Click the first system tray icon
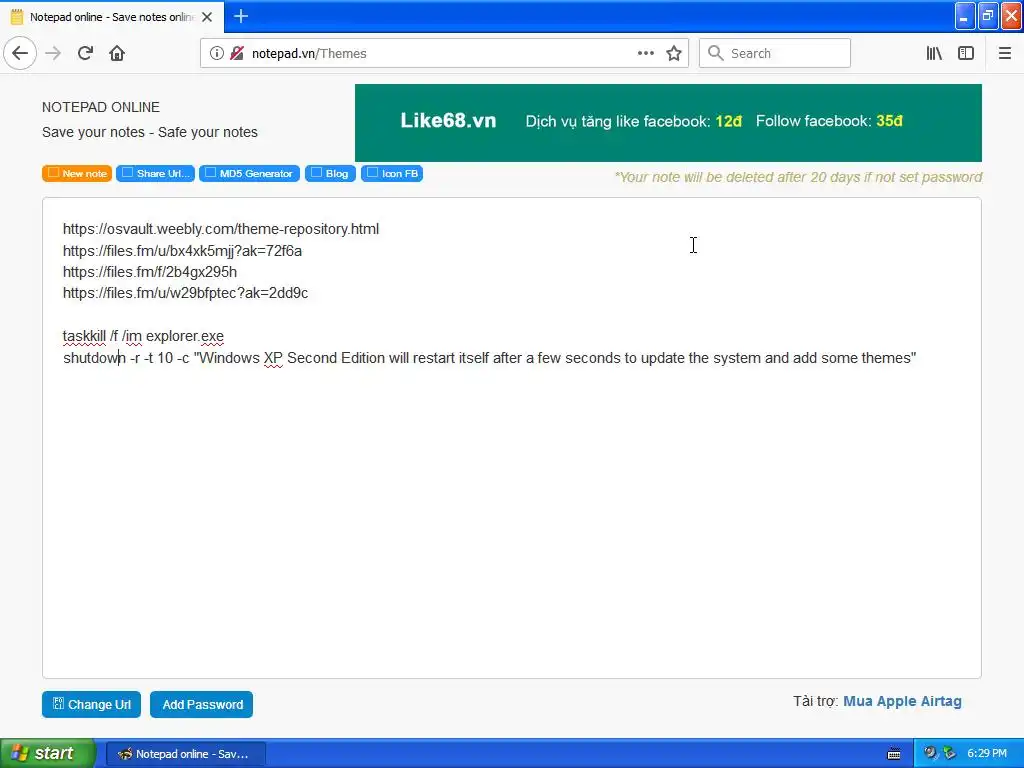The height and width of the screenshot is (768, 1024). click(930, 753)
